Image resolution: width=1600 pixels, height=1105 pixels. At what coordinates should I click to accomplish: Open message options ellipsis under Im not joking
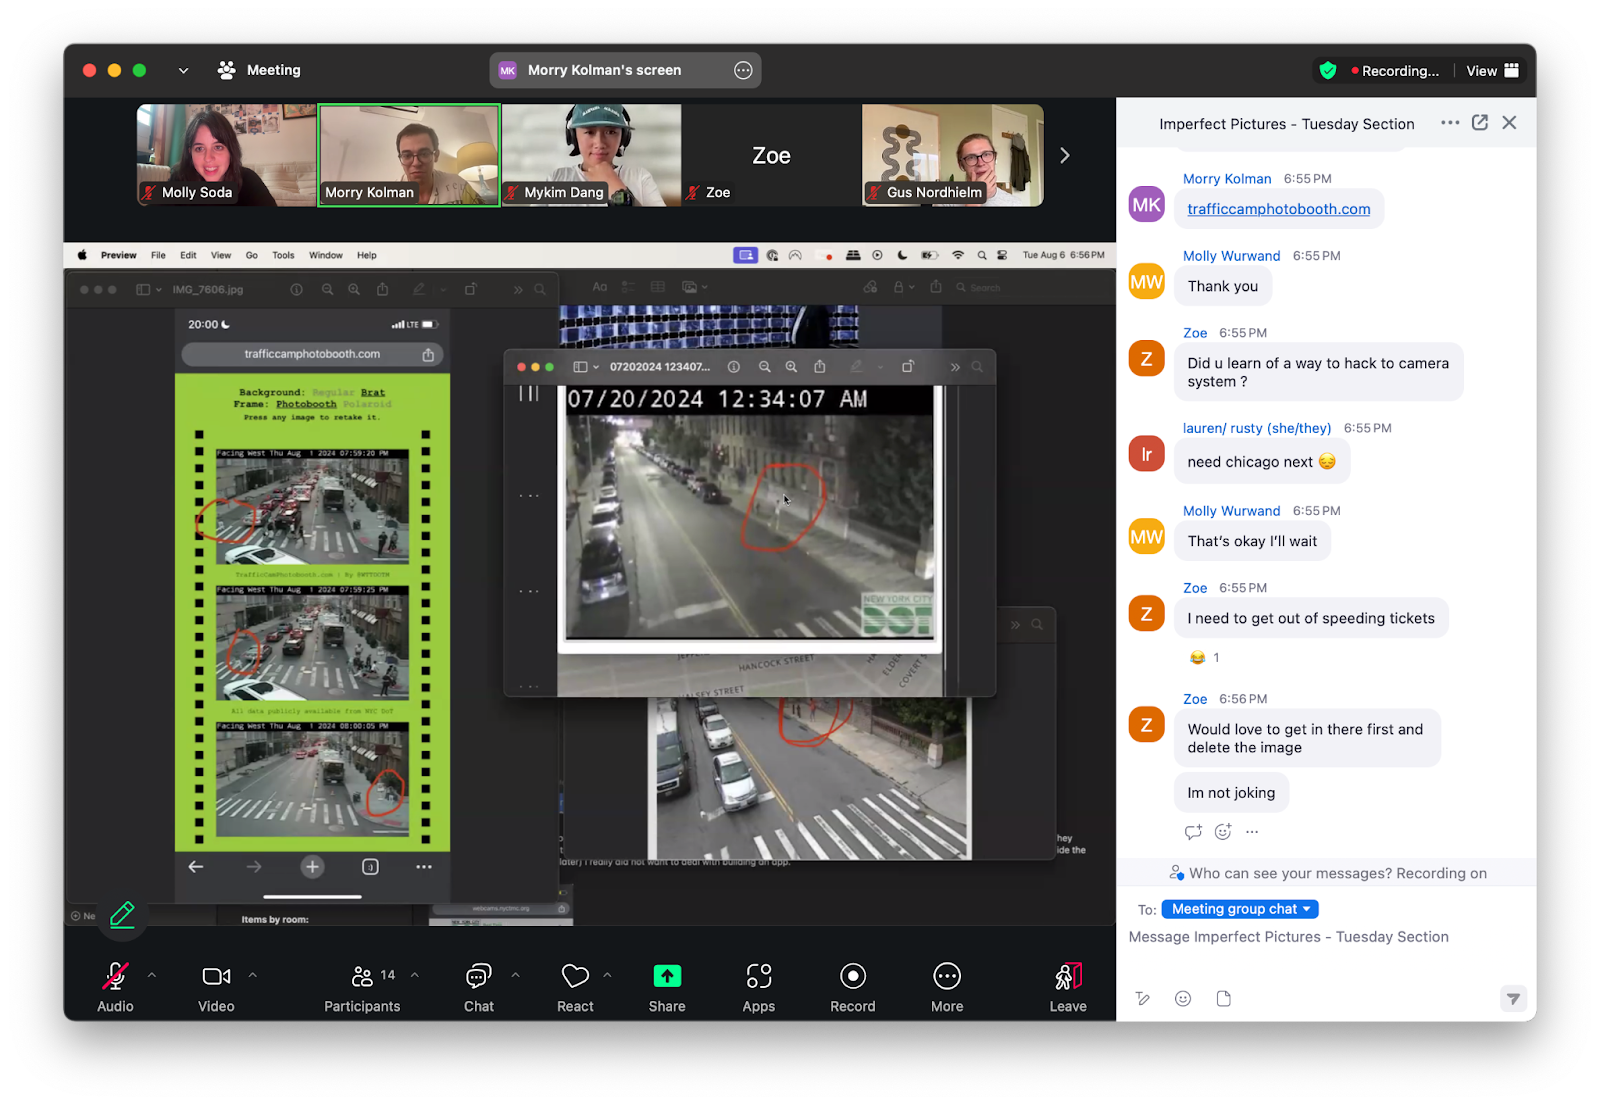coord(1252,832)
